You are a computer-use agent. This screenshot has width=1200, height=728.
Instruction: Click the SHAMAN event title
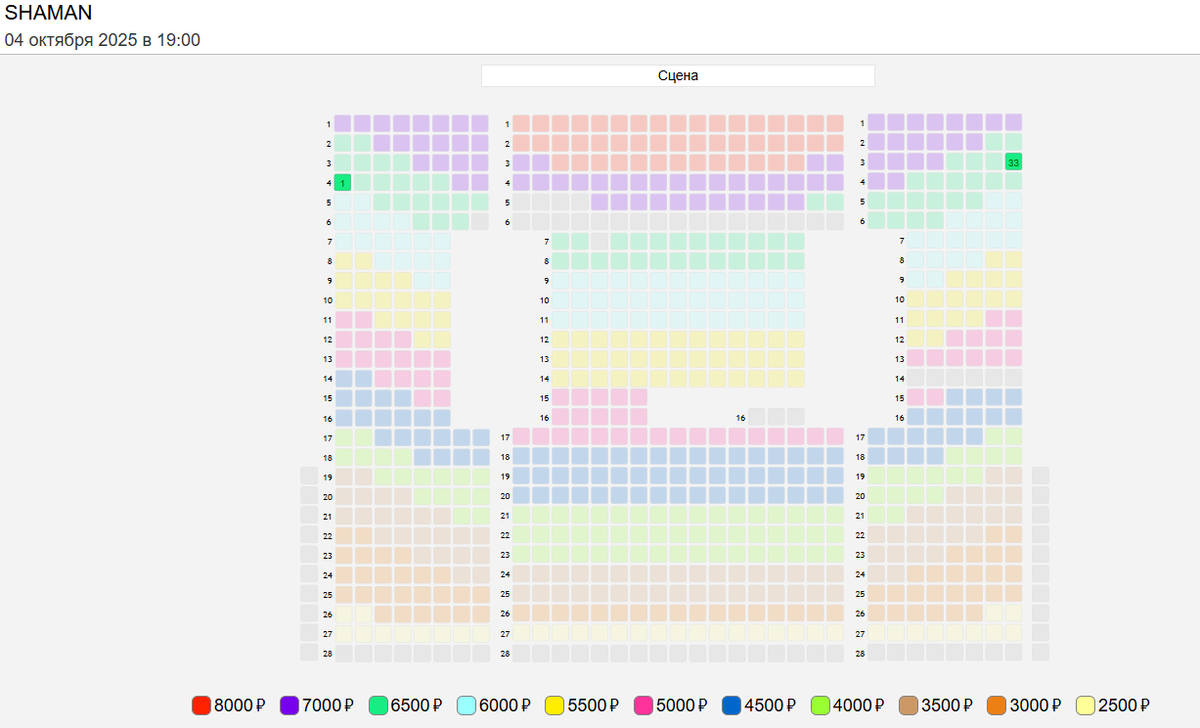click(x=49, y=13)
